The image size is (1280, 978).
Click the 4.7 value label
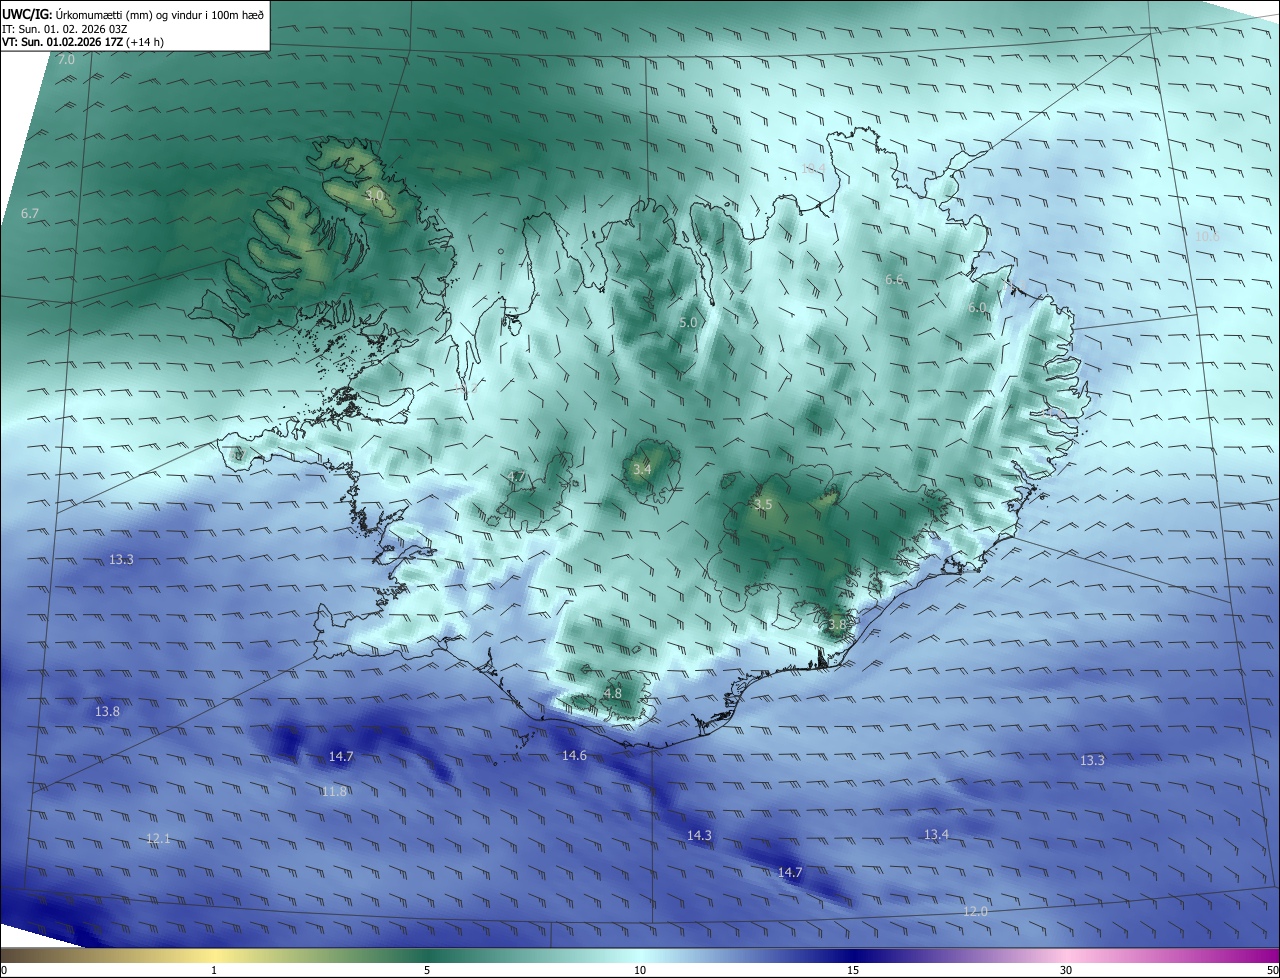(517, 476)
